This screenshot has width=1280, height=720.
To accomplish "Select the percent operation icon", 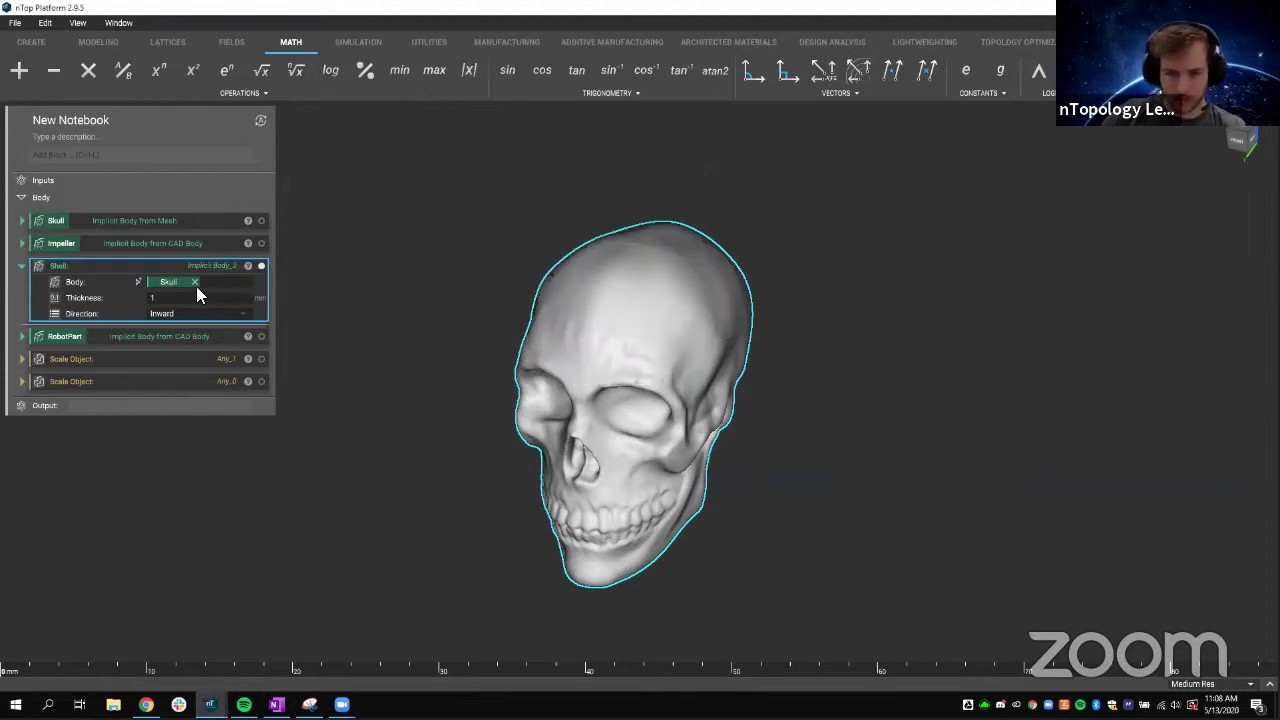I will pyautogui.click(x=365, y=70).
